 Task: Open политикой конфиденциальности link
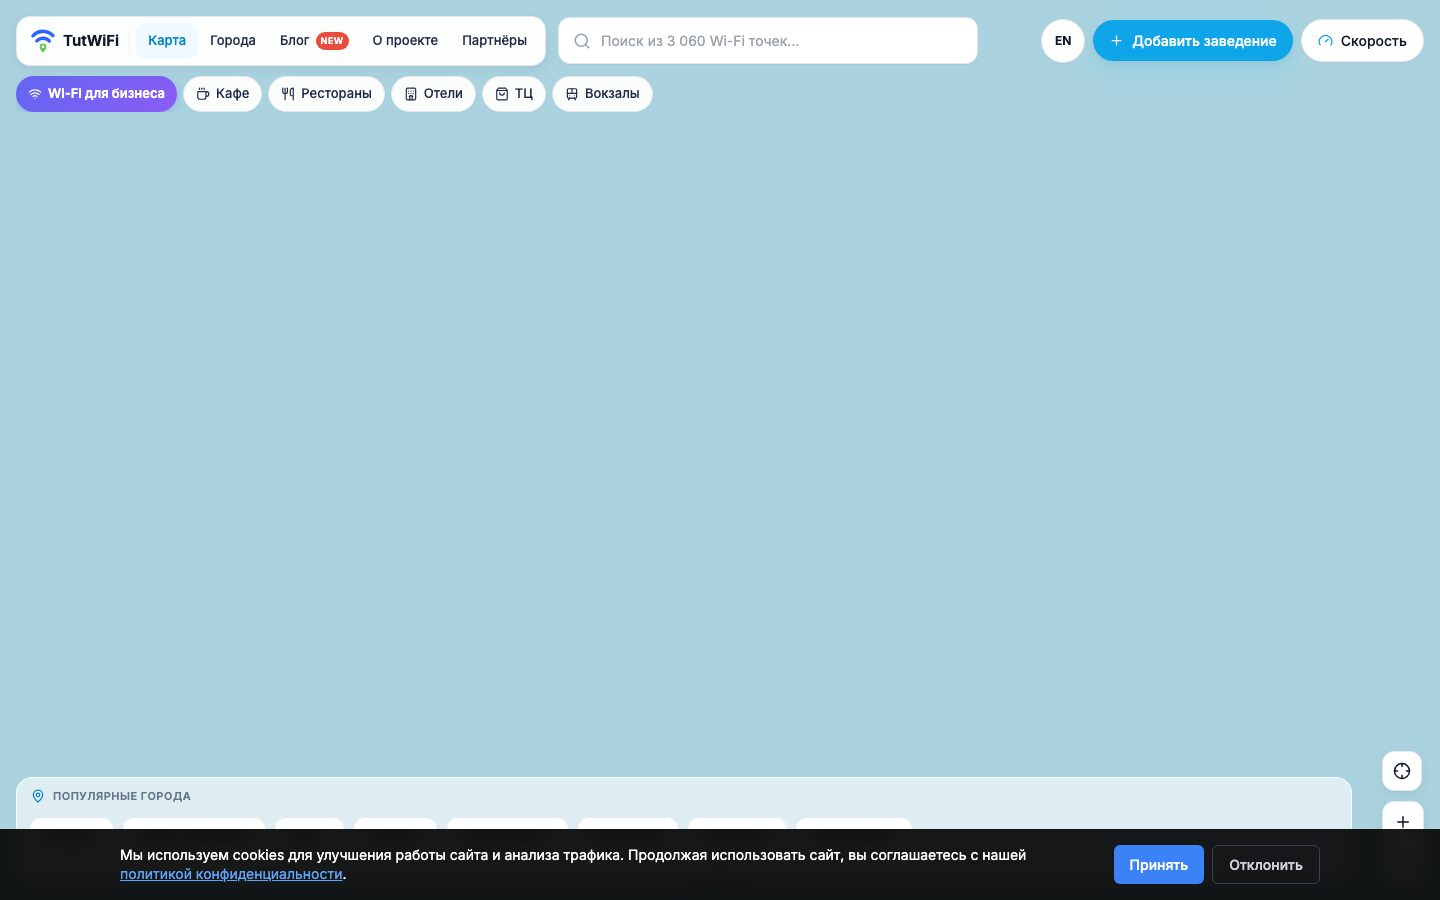[231, 874]
